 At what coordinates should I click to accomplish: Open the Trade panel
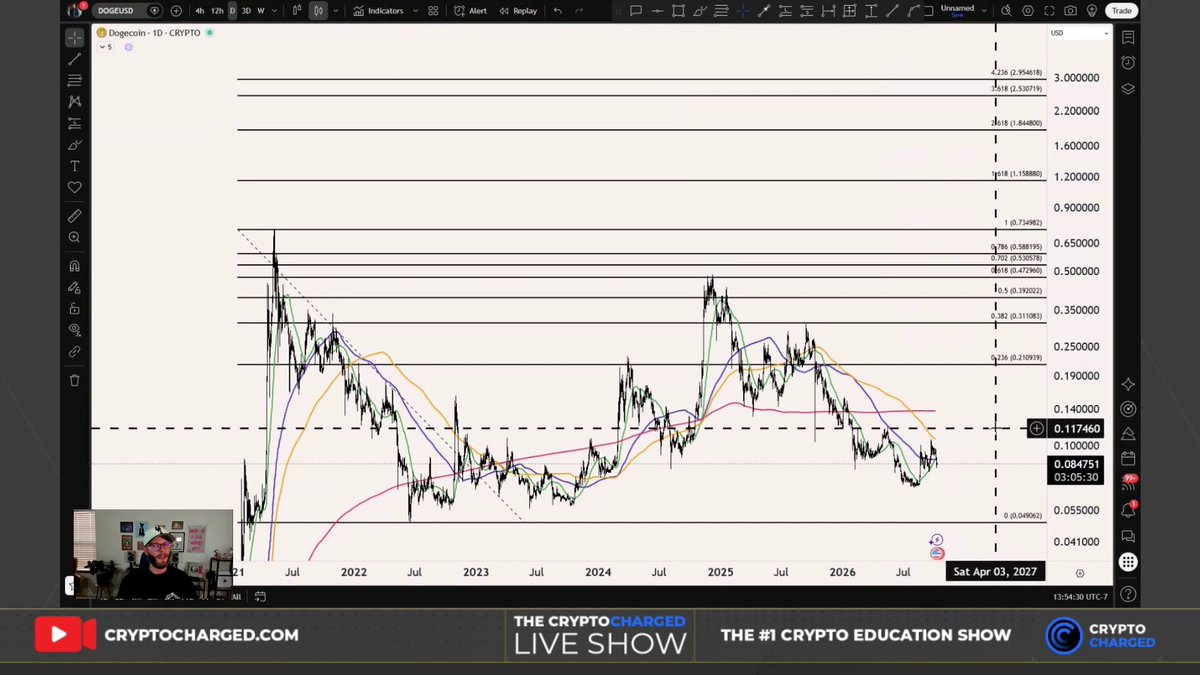tap(1121, 11)
